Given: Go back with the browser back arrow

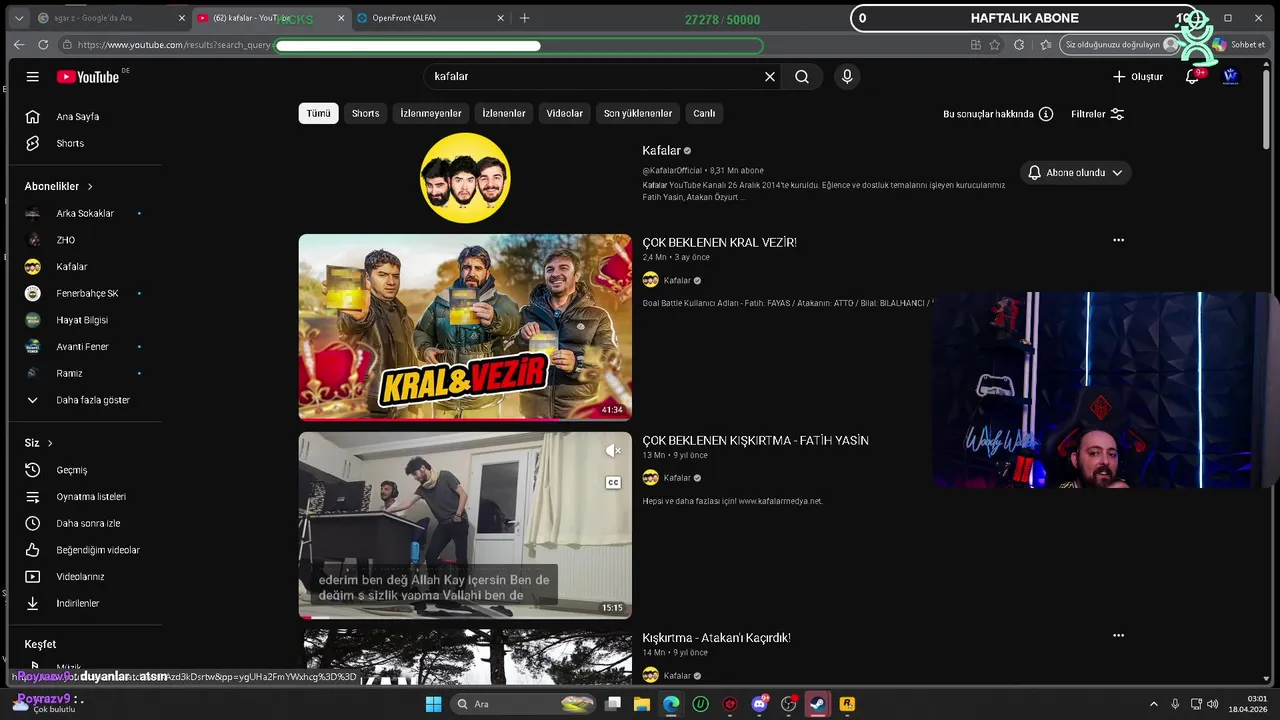Looking at the screenshot, I should [19, 45].
